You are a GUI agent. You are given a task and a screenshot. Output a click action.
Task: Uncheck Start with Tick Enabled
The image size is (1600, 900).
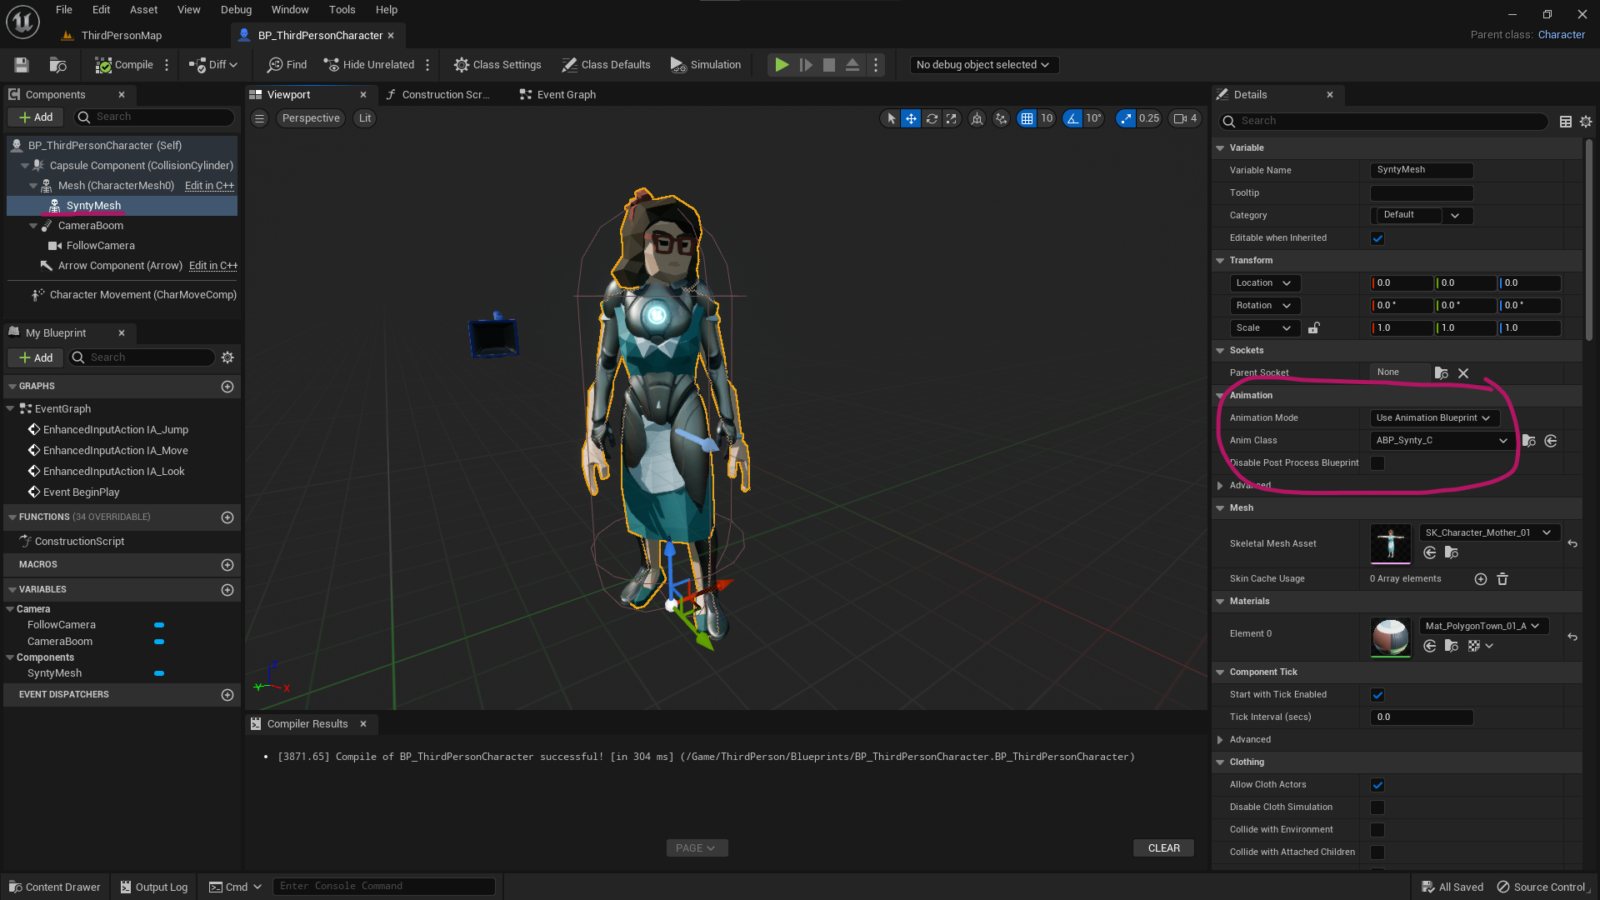1377,694
